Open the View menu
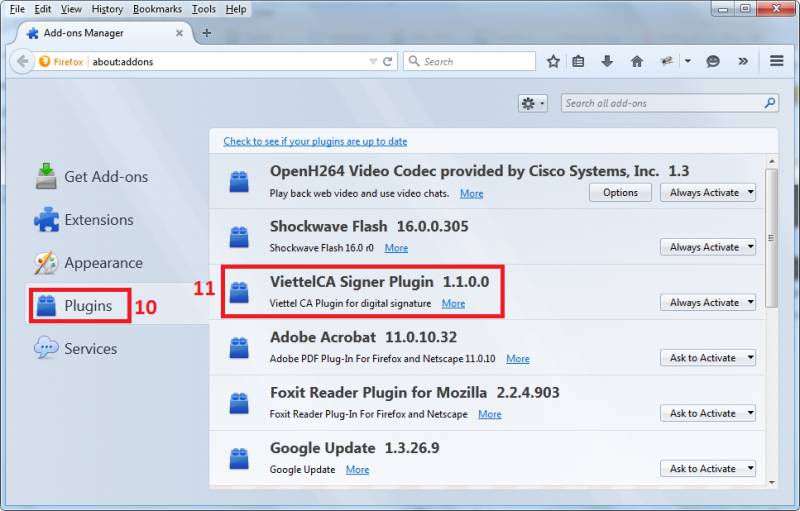Viewport: 800px width, 511px height. click(x=71, y=9)
